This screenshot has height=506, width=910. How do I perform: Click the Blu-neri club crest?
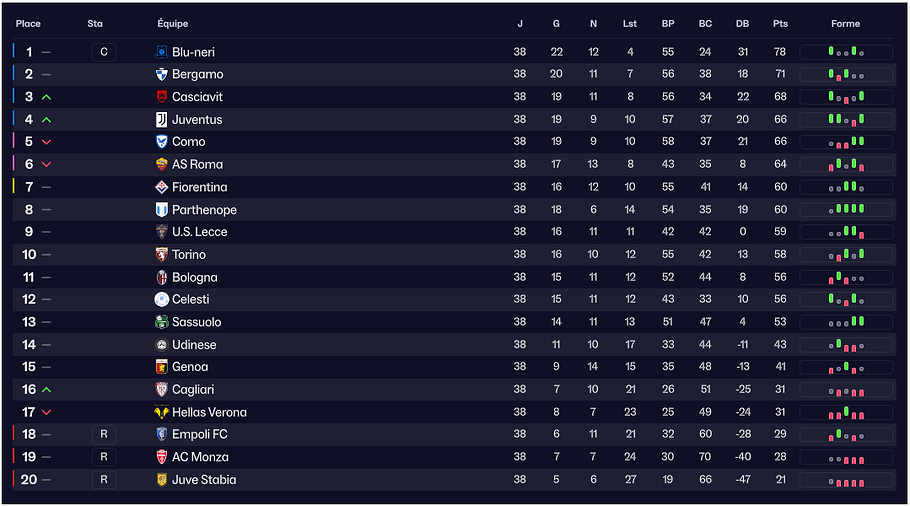(162, 52)
